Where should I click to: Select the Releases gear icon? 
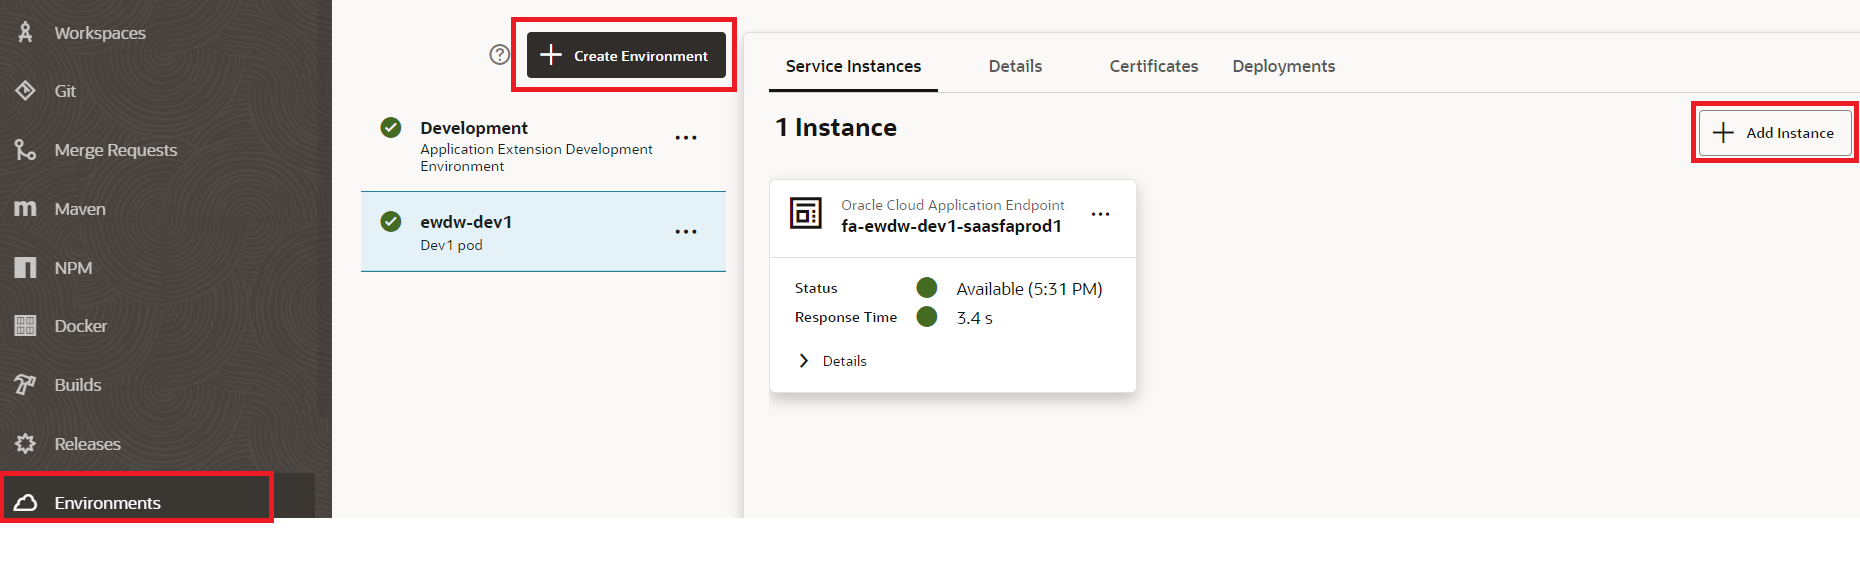pos(25,444)
